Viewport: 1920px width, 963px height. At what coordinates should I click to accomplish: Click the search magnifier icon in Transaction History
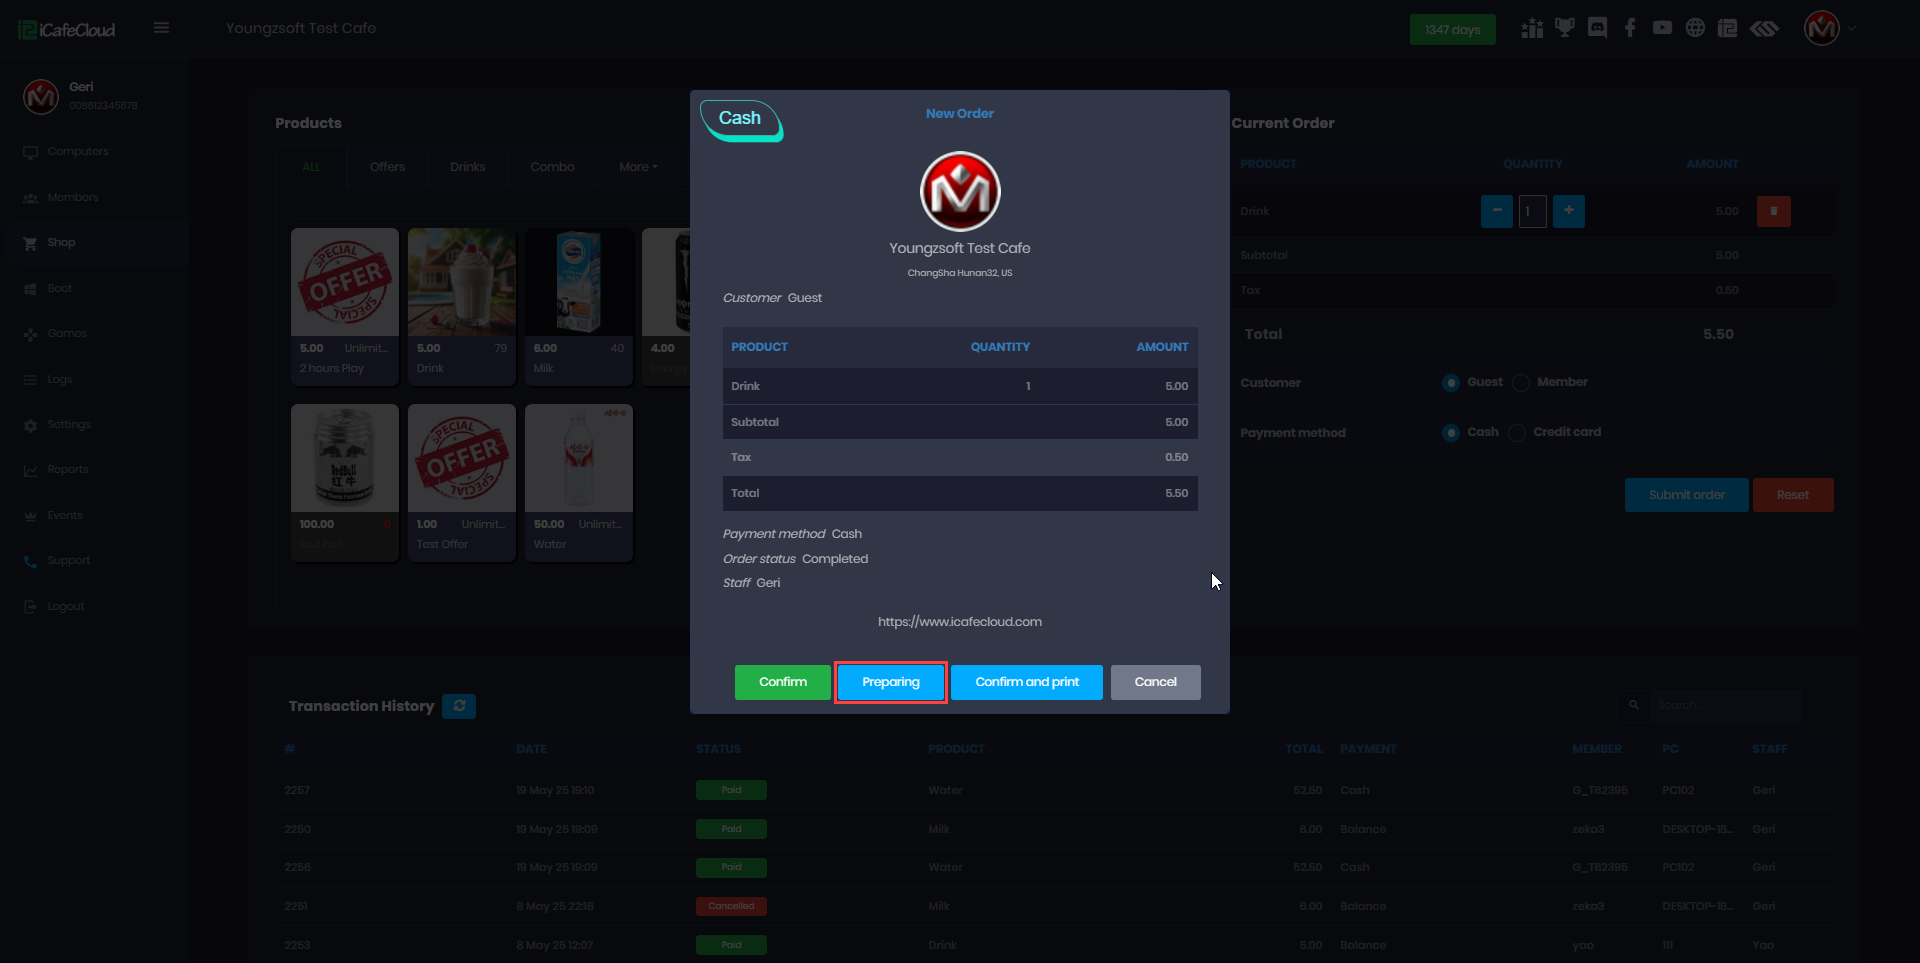[1634, 706]
